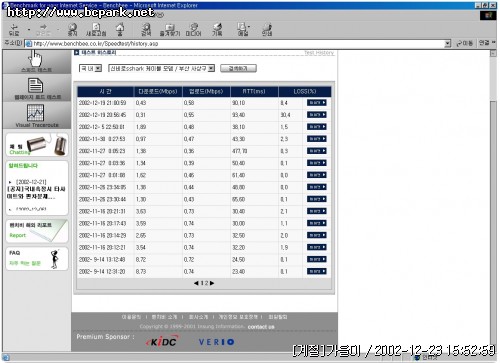Open the Home page via house icon
Image resolution: width=500 pixels, height=363 pixels.
tap(120, 30)
